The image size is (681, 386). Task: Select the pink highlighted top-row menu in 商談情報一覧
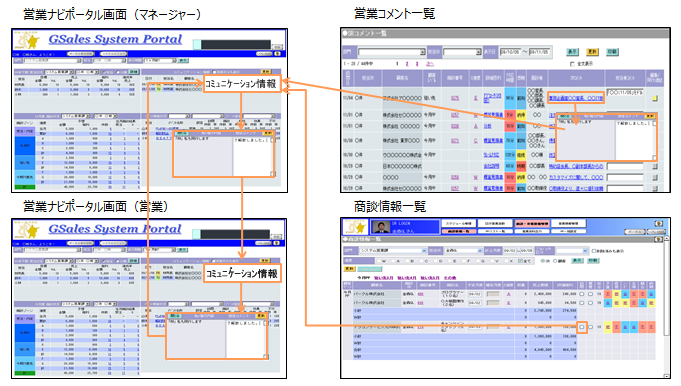[x=532, y=223]
